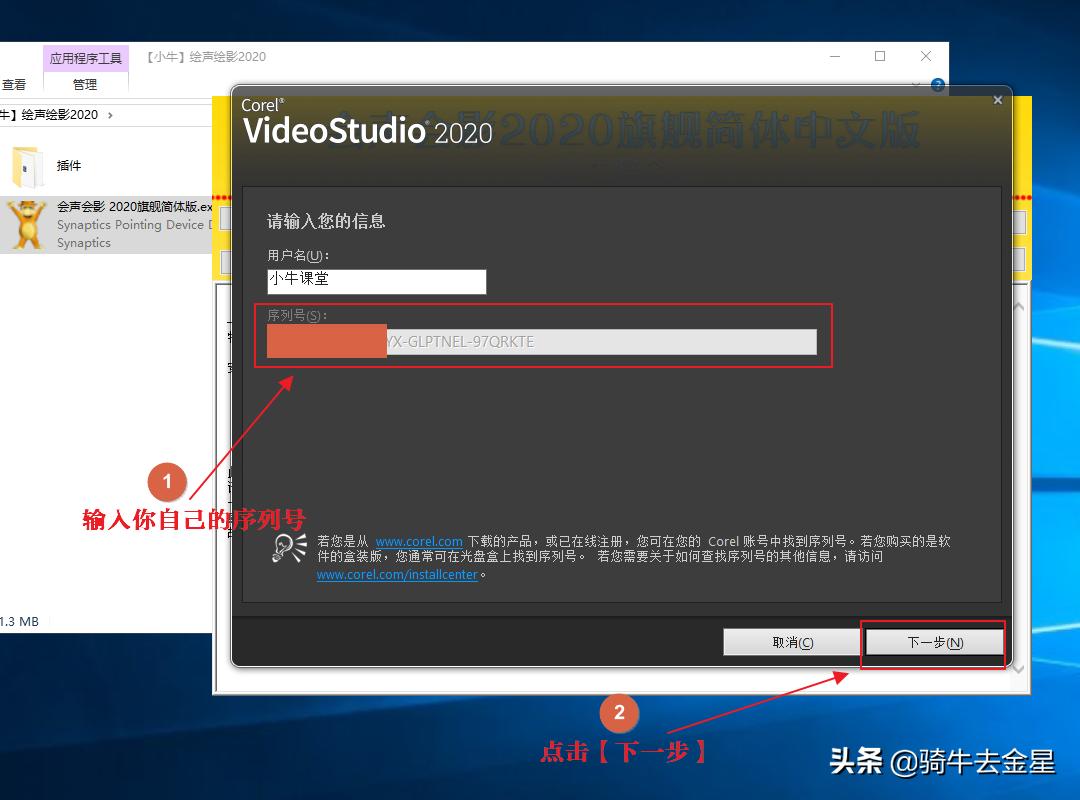Viewport: 1080px width, 800px height.
Task: Open the 管理 ribbon tab
Action: (86, 84)
